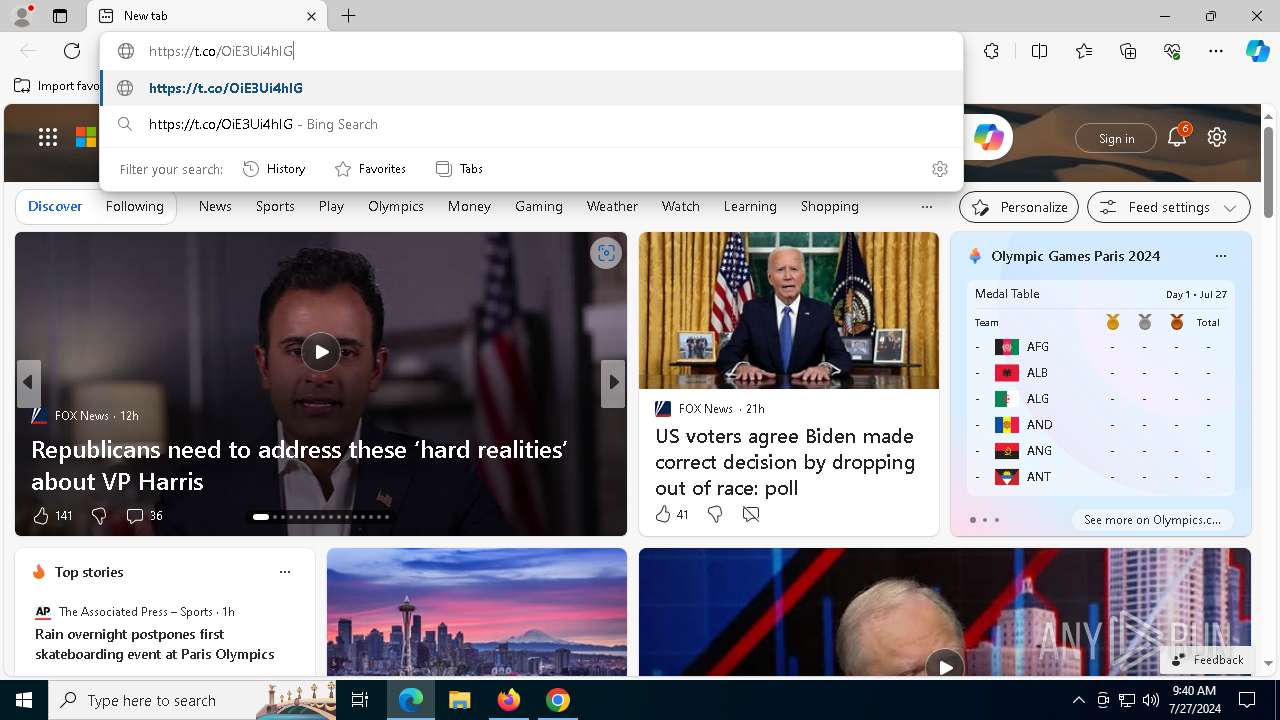This screenshot has height=720, width=1280.
Task: Close the New tab tab
Action: click(x=311, y=16)
